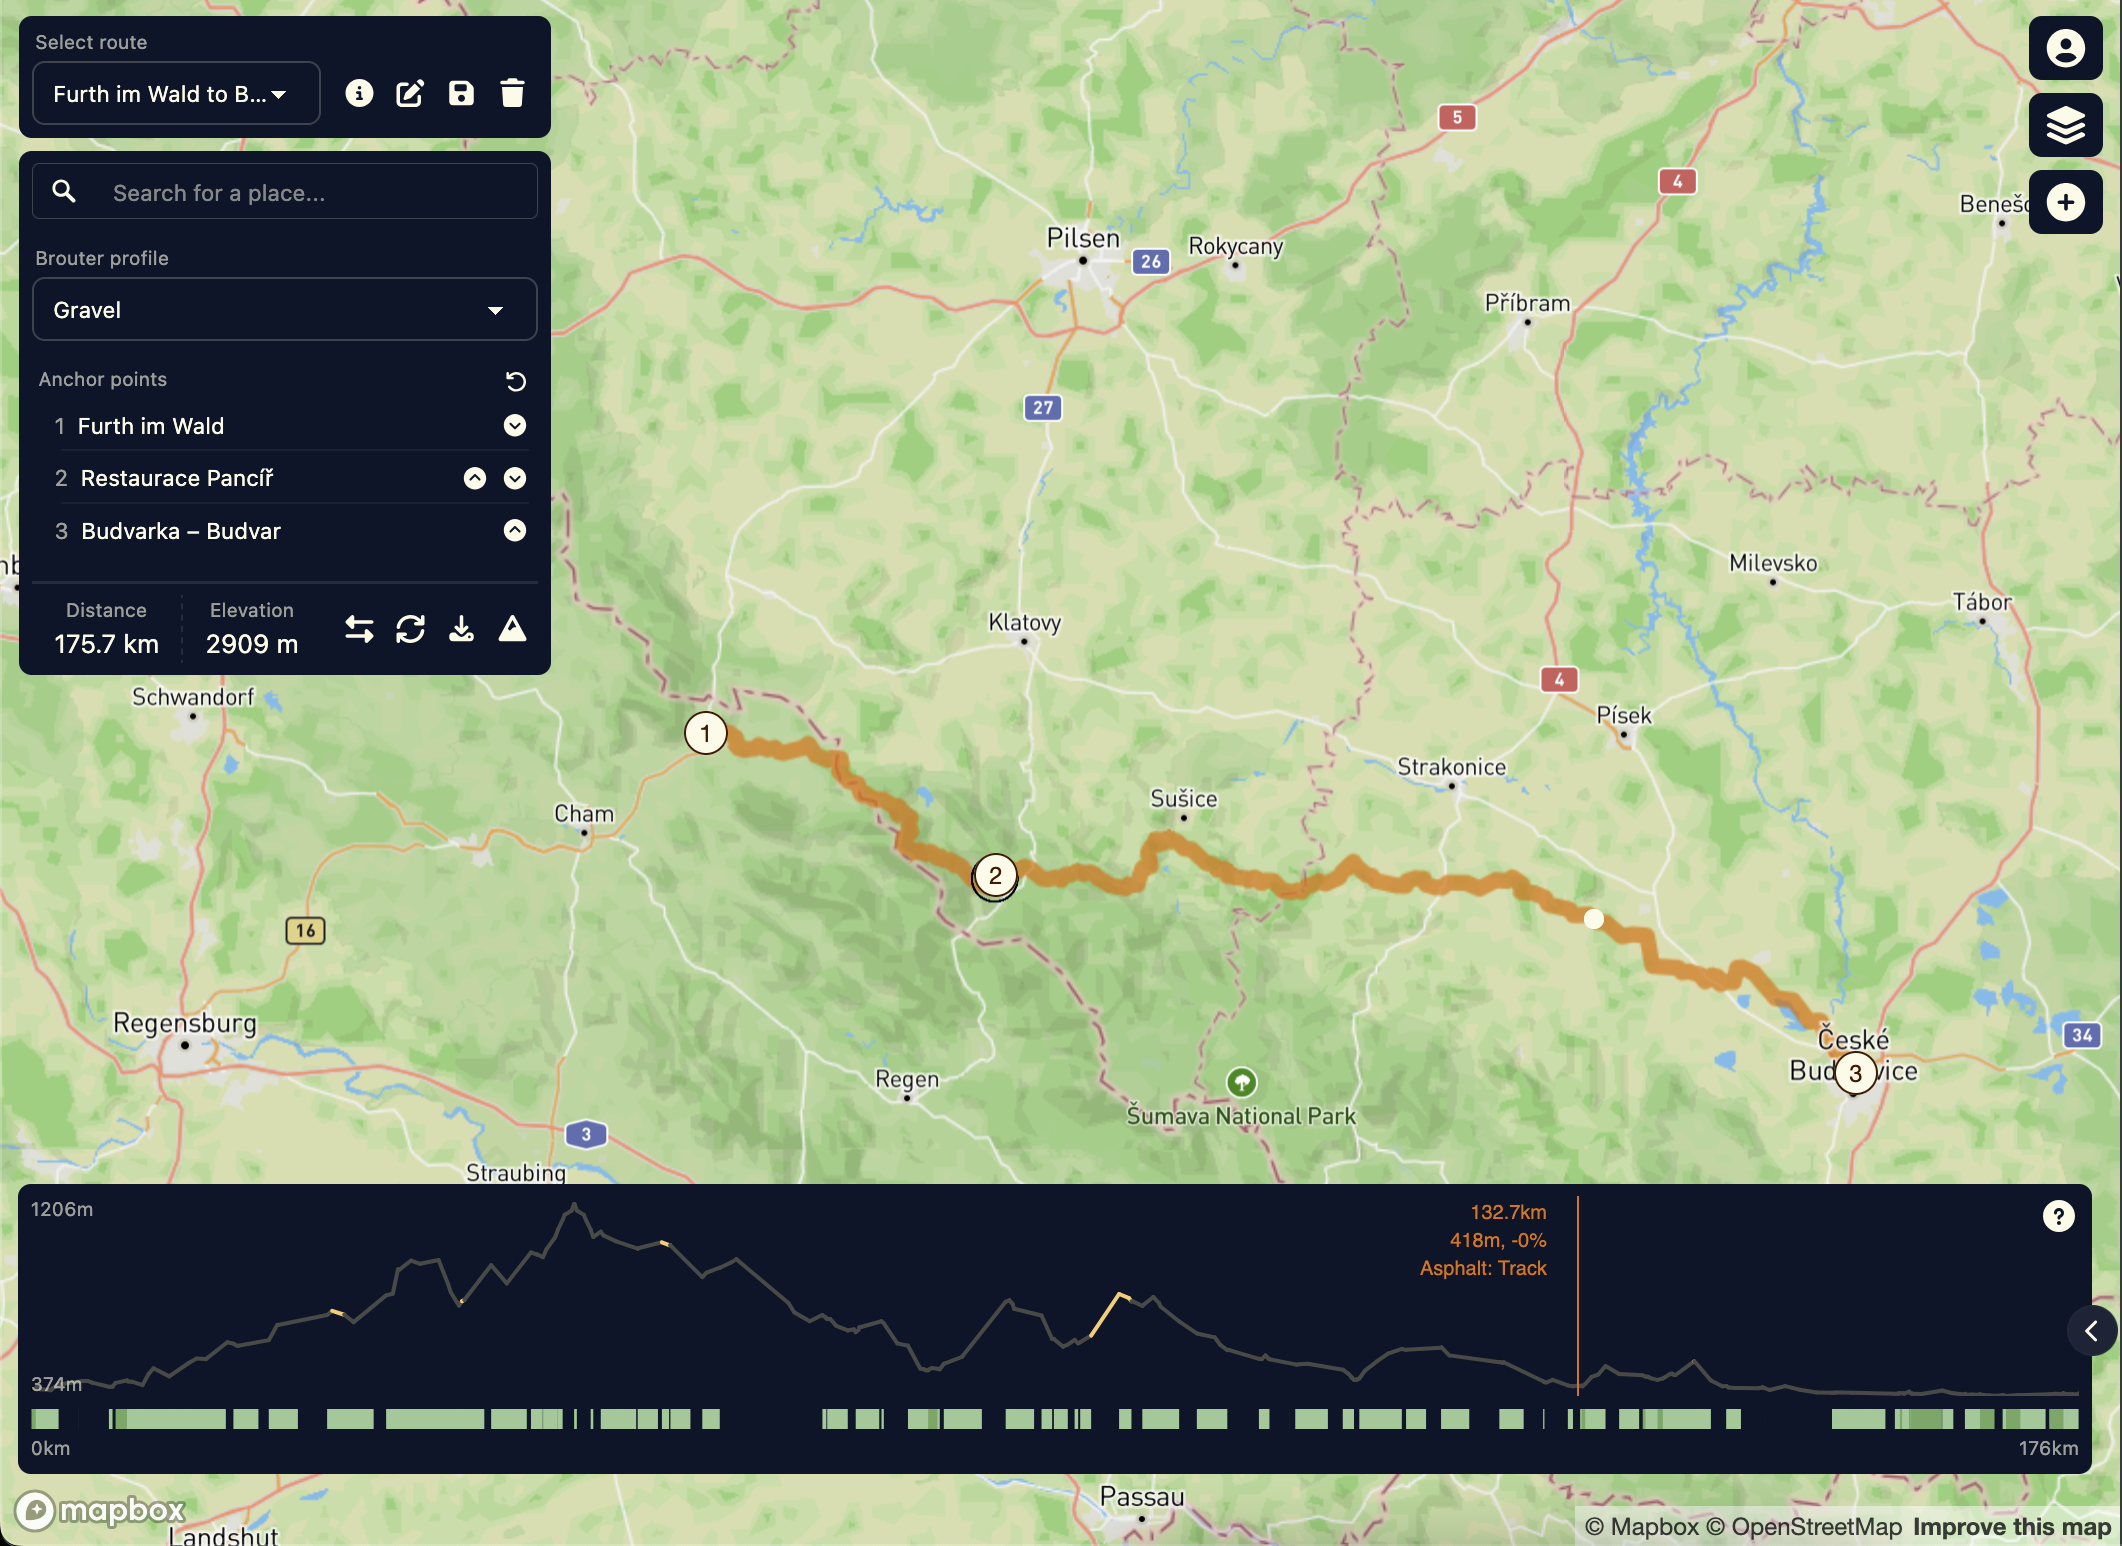Open route info details

coord(359,93)
